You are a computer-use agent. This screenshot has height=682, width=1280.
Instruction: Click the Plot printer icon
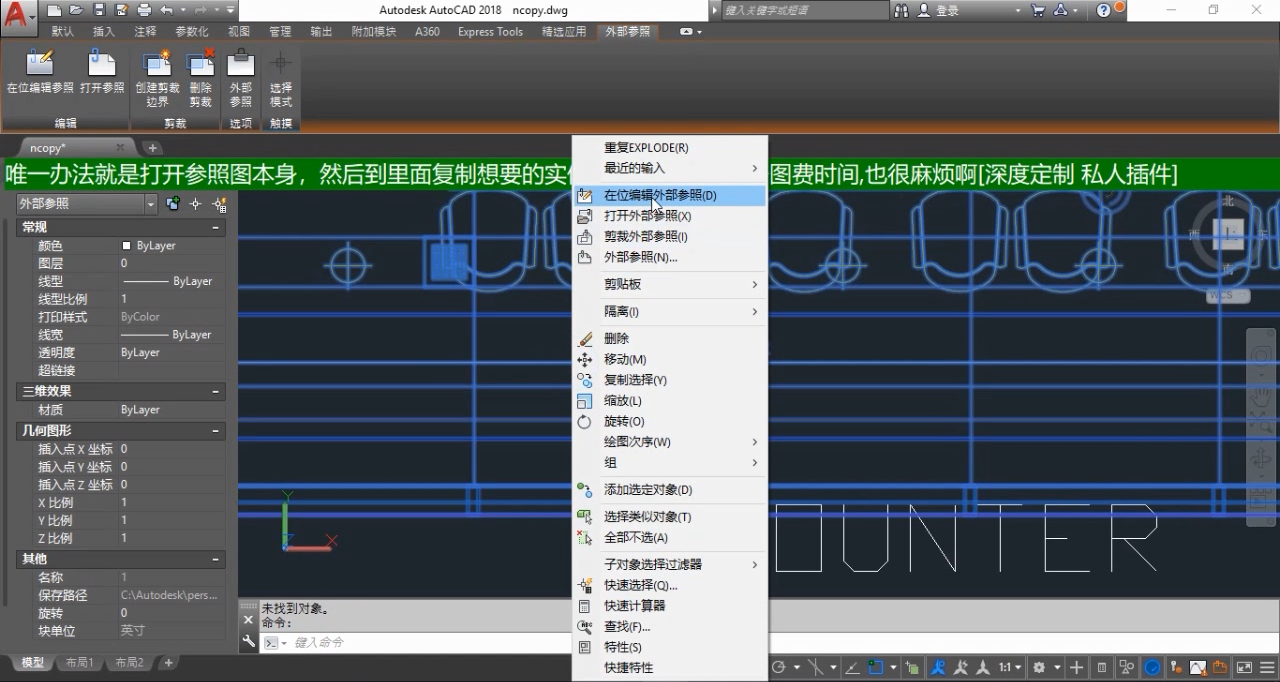click(144, 10)
